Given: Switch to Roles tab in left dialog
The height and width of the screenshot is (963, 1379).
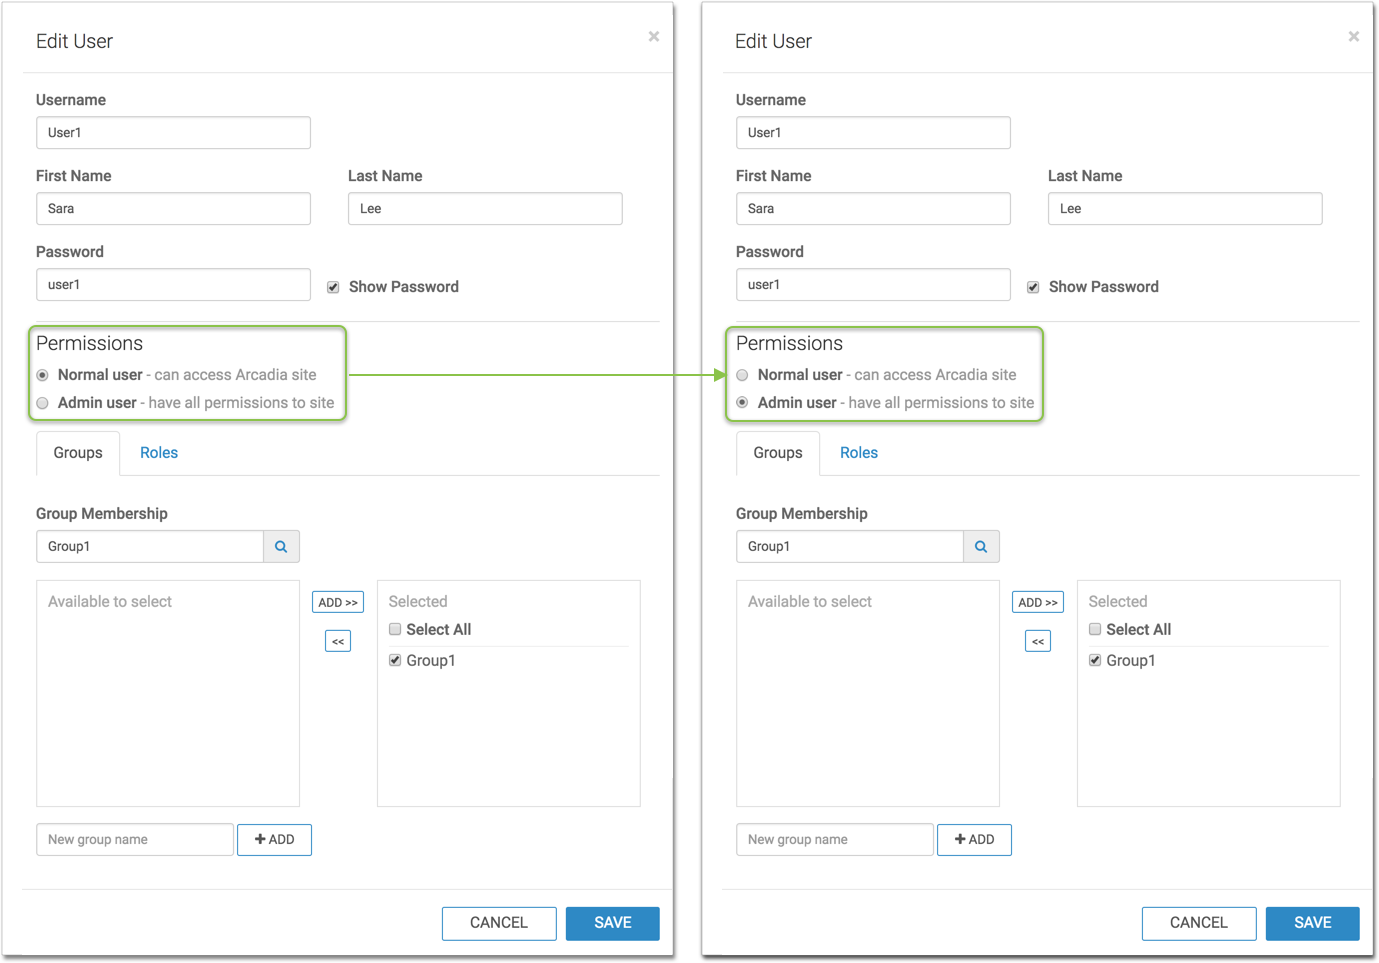Looking at the screenshot, I should 159,453.
